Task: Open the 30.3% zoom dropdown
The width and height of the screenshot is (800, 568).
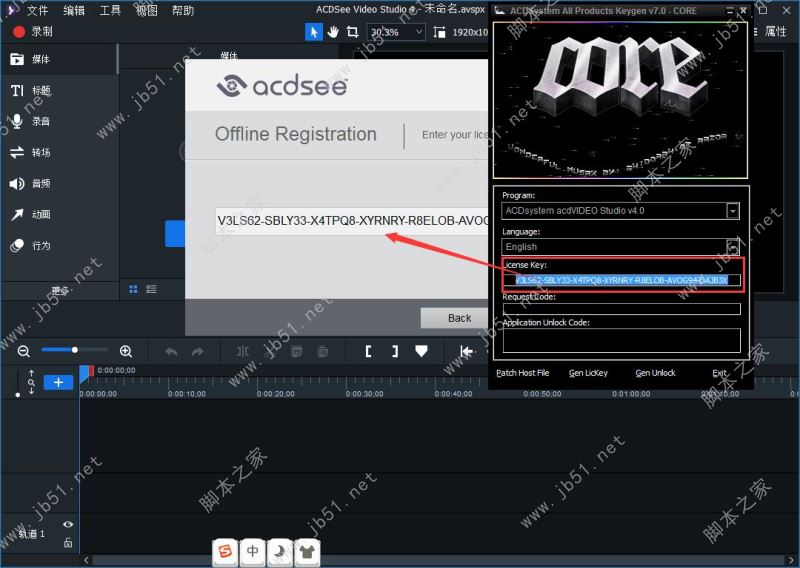Action: (396, 32)
